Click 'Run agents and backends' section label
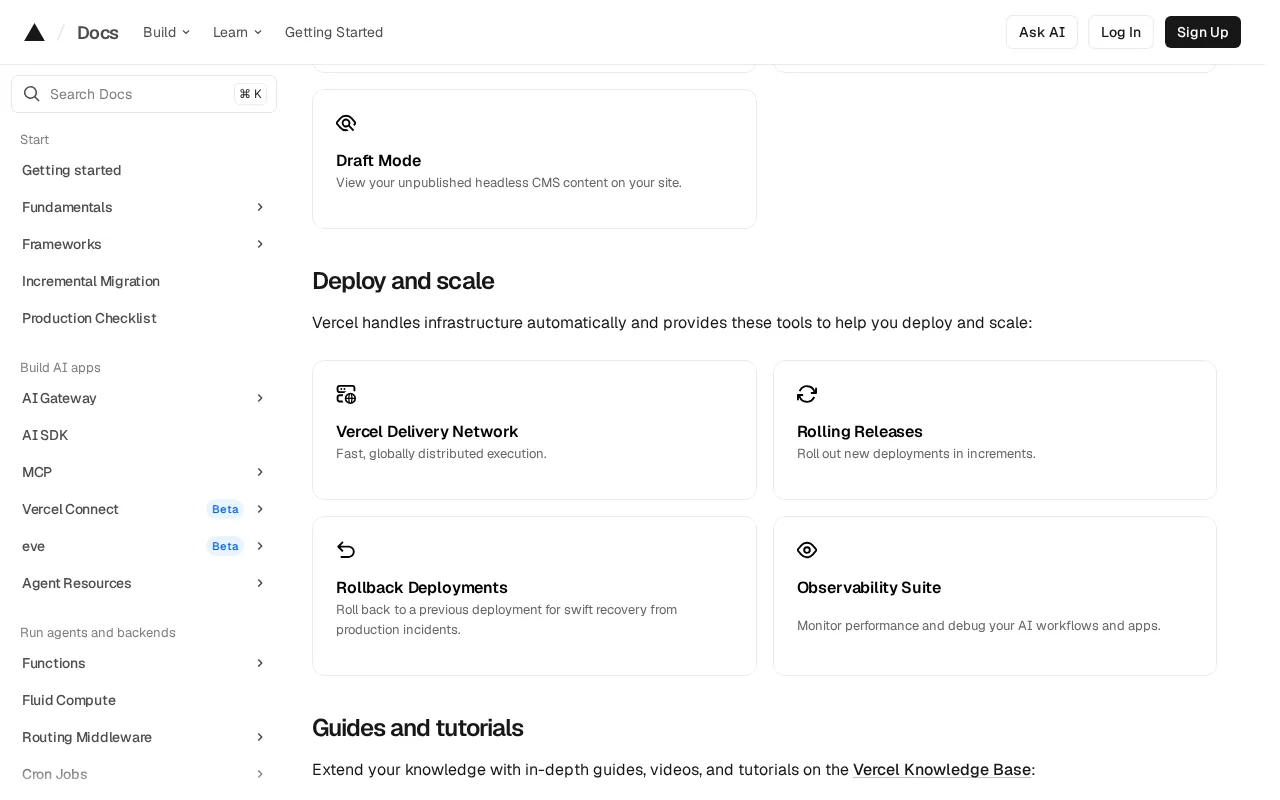 point(98,633)
